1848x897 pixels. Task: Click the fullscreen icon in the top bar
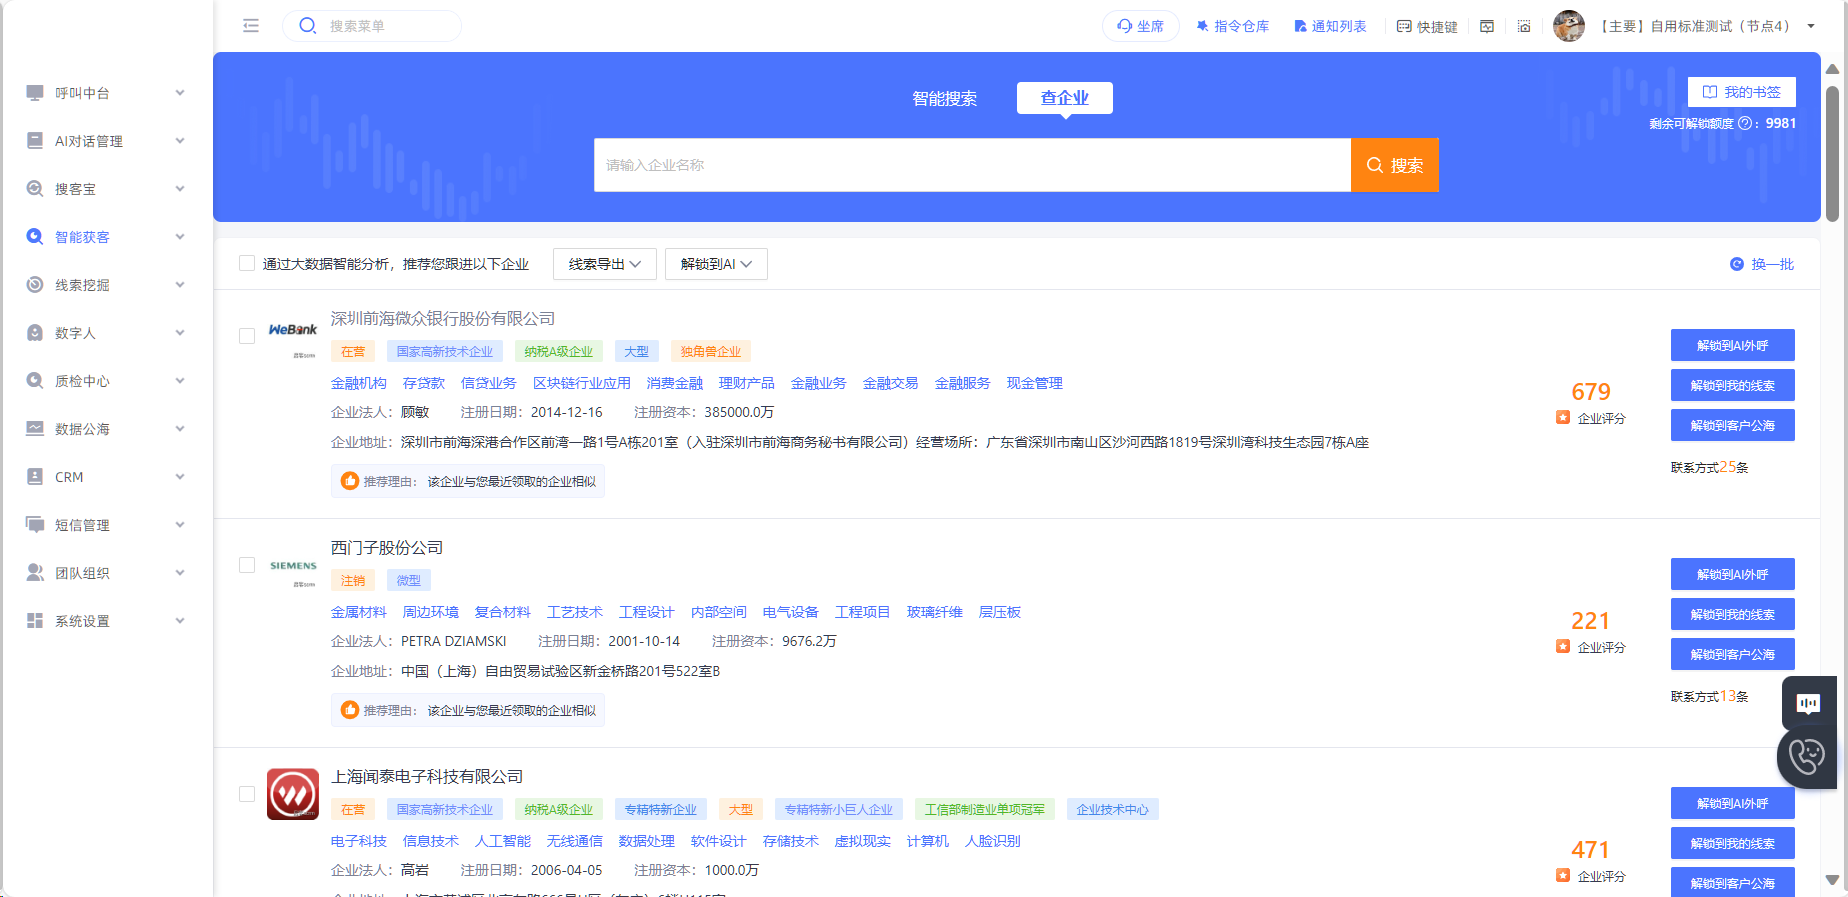1524,26
